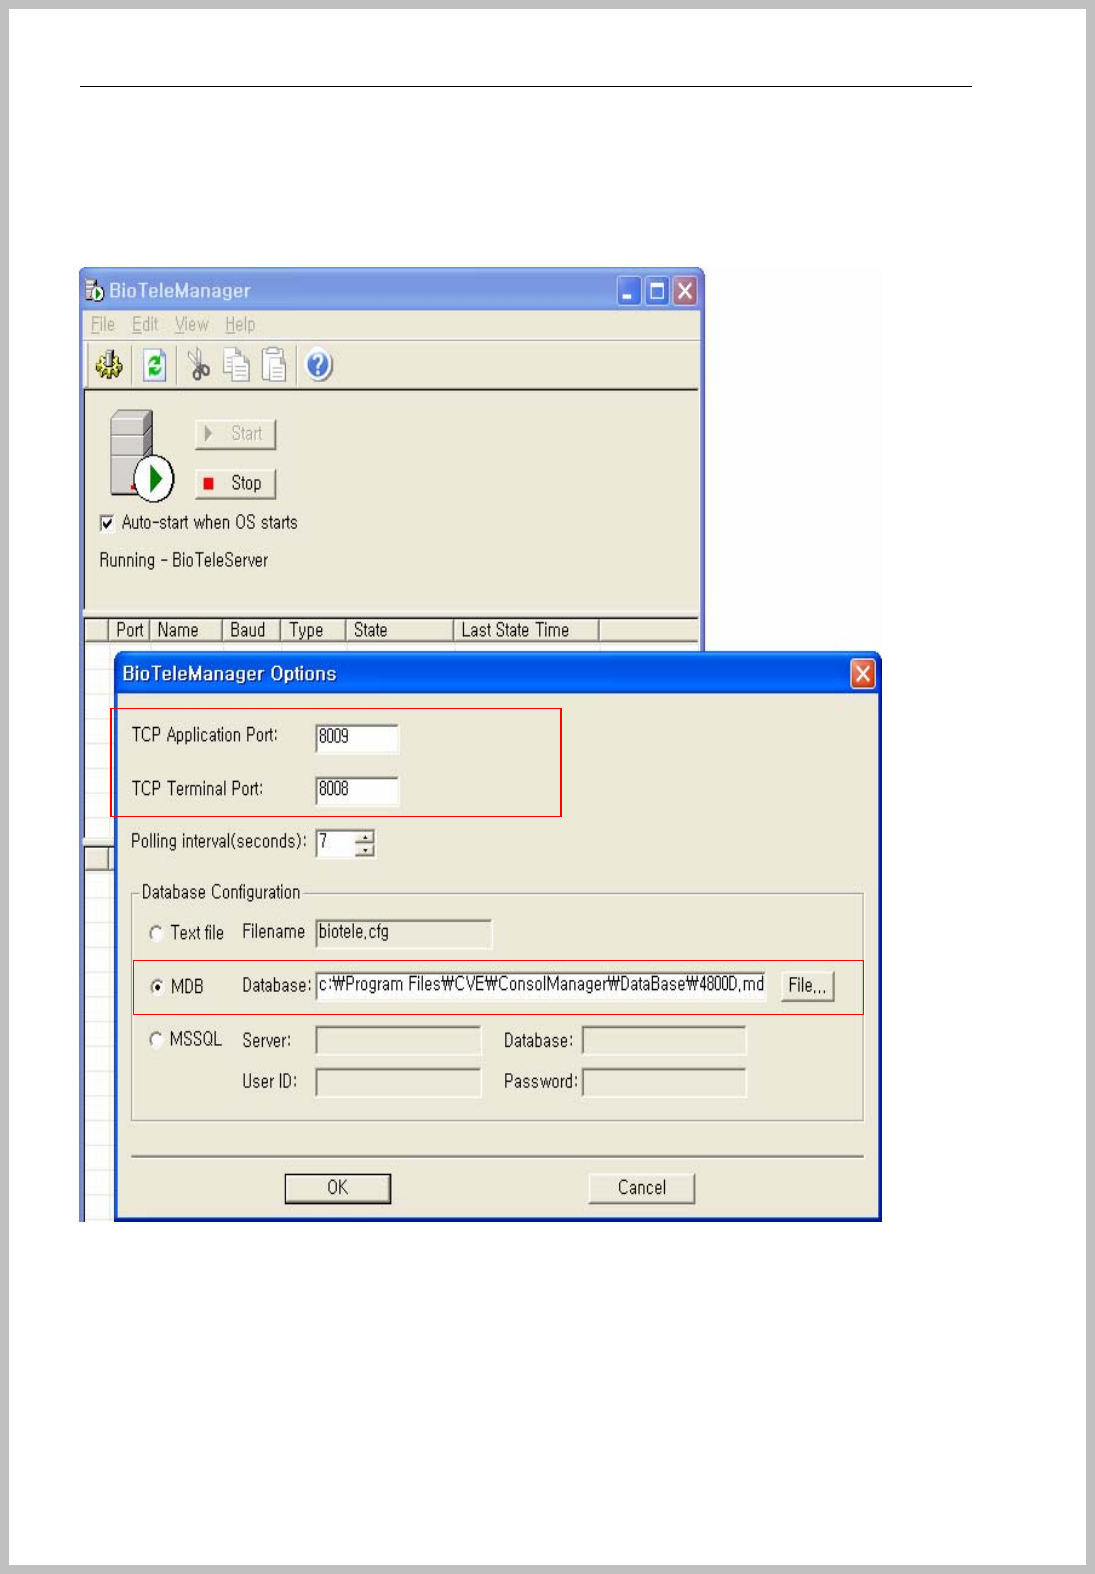Image resolution: width=1095 pixels, height=1574 pixels.
Task: Stop the BioTeleServer with Stop button
Action: pos(235,483)
